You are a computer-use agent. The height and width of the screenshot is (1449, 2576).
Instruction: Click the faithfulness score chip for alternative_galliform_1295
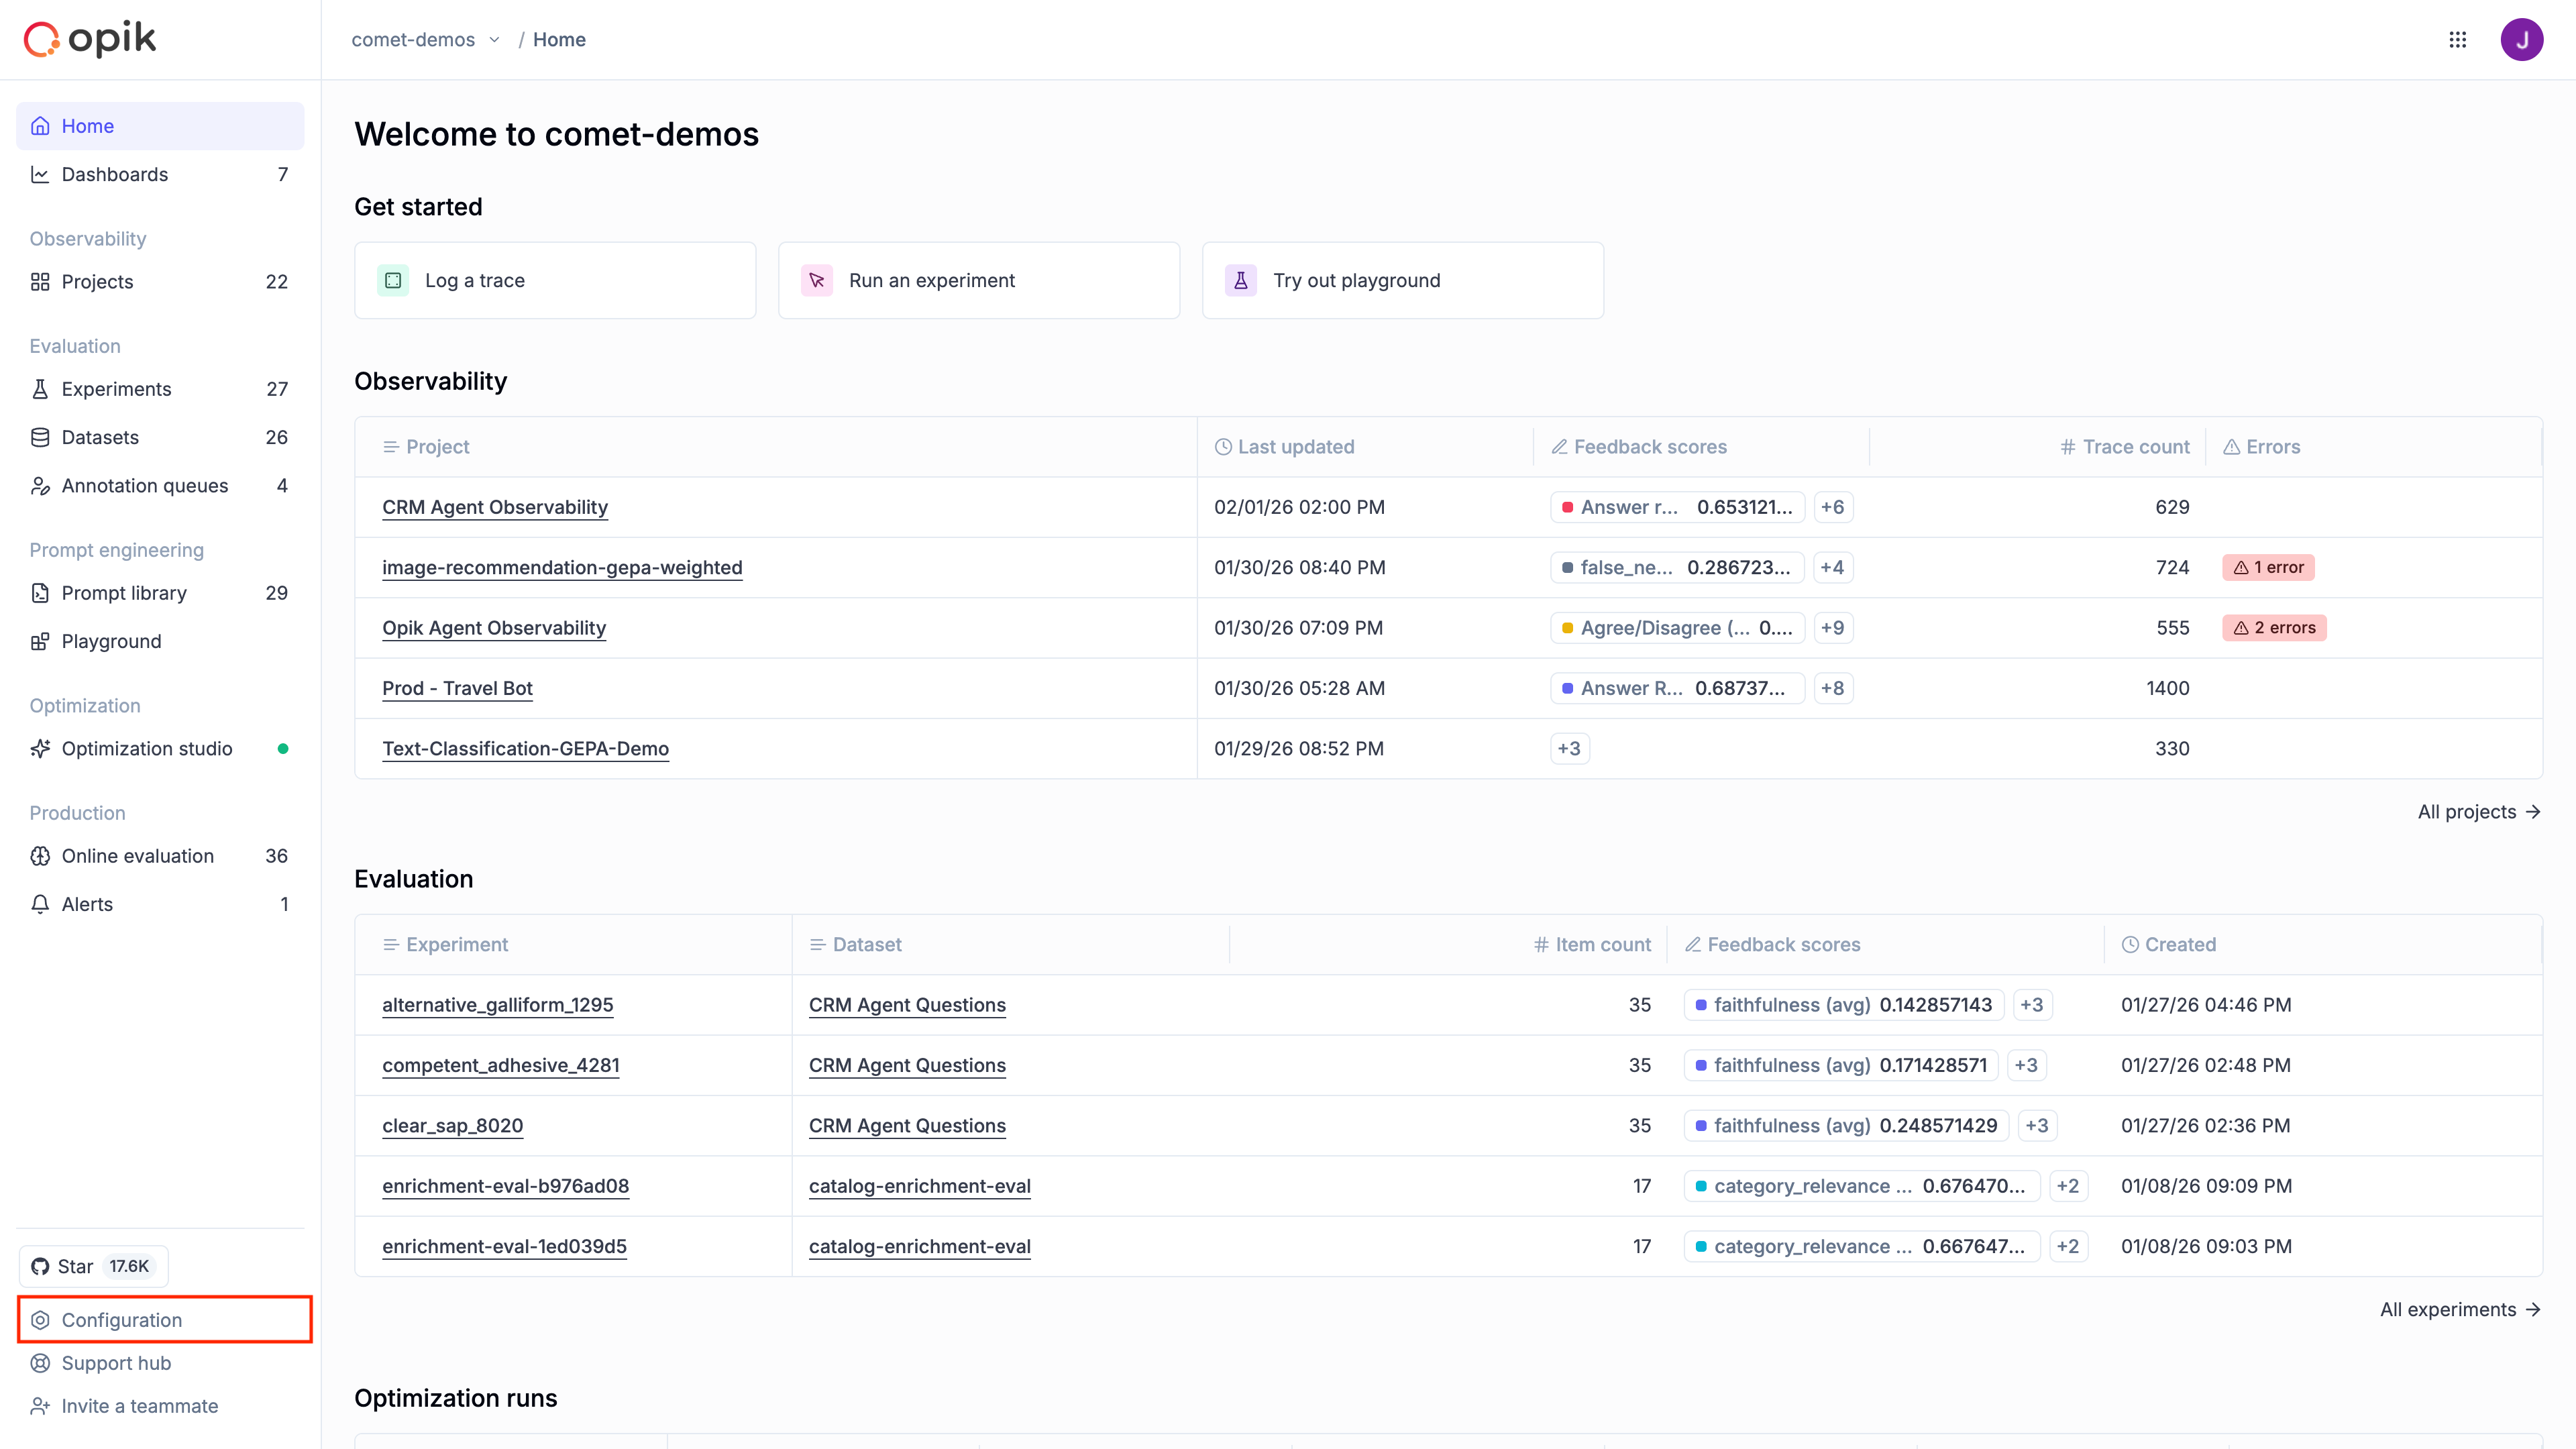[1843, 1005]
